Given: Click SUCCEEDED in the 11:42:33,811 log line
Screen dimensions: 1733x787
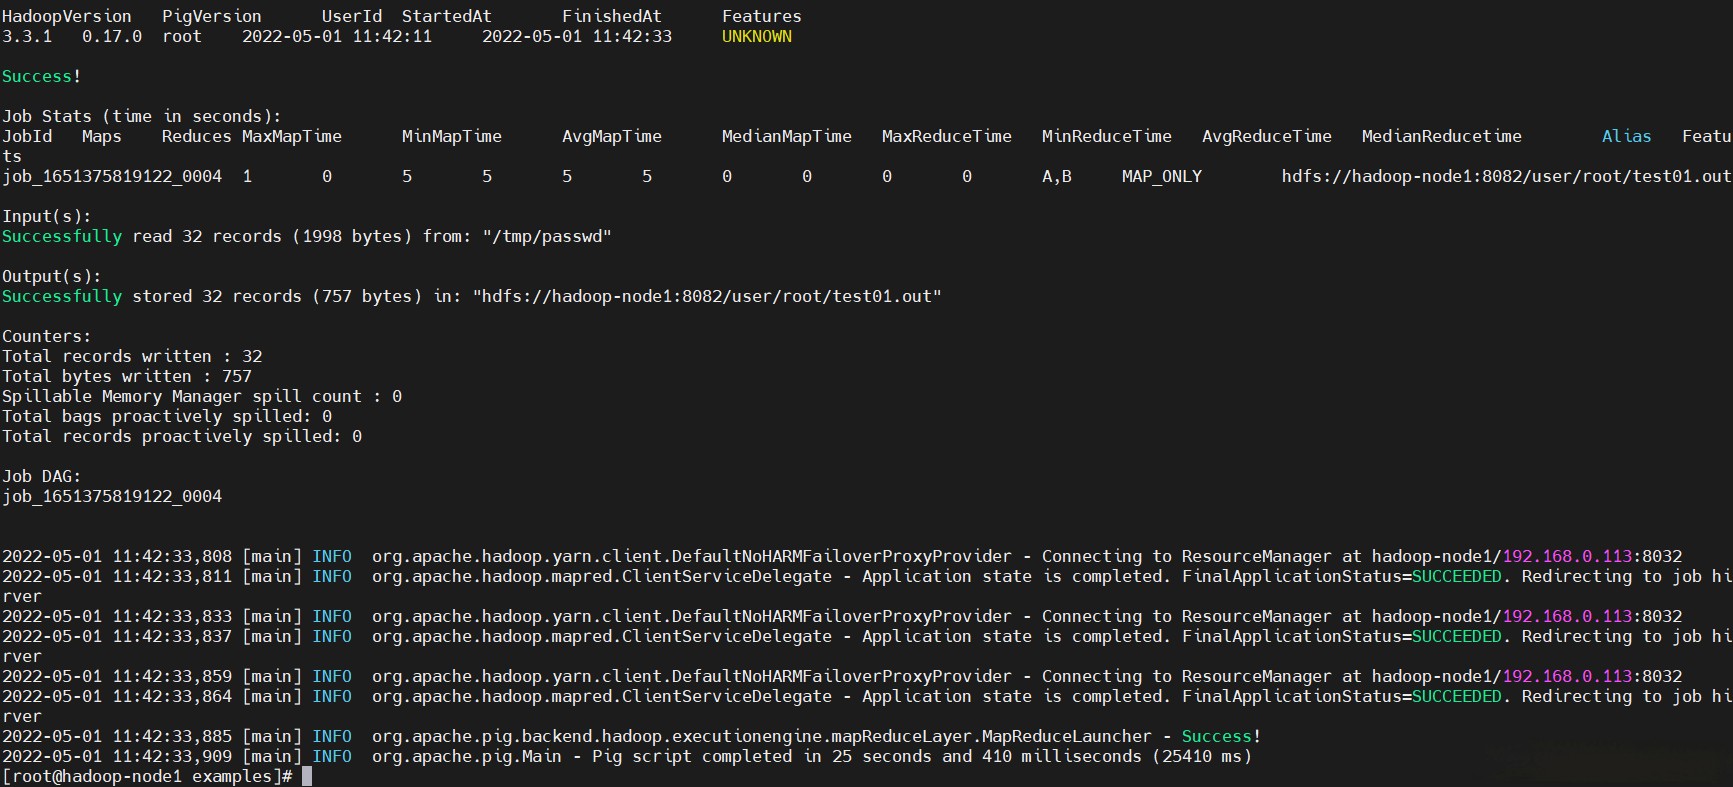Looking at the screenshot, I should pyautogui.click(x=1456, y=577).
